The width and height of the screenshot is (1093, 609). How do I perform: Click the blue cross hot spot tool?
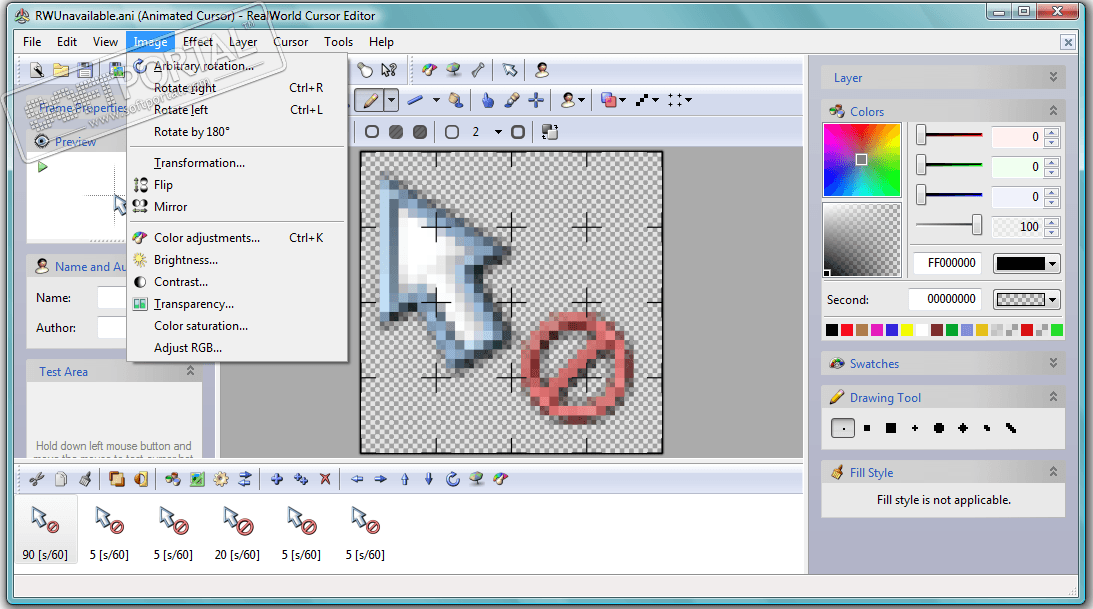(x=535, y=100)
